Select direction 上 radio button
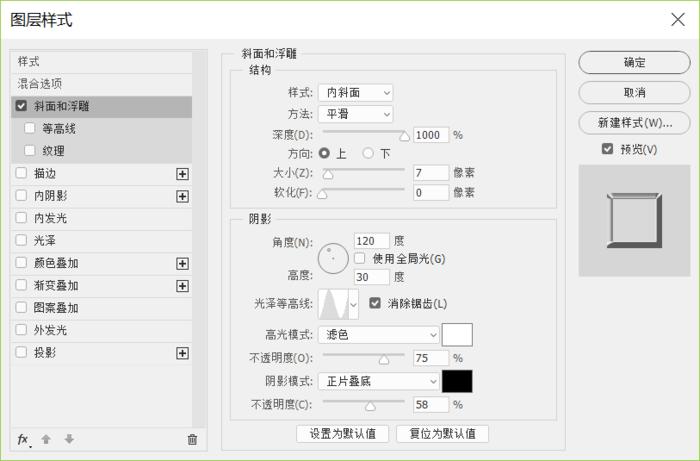The width and height of the screenshot is (700, 461). [325, 154]
